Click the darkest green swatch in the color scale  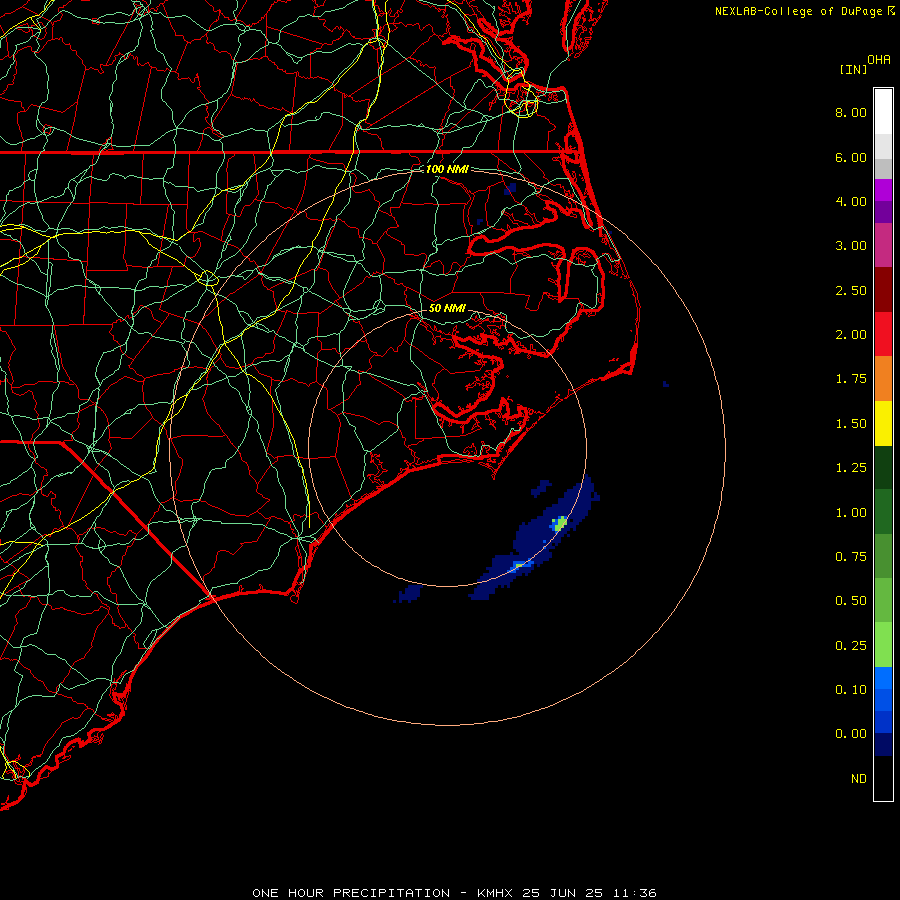(883, 467)
